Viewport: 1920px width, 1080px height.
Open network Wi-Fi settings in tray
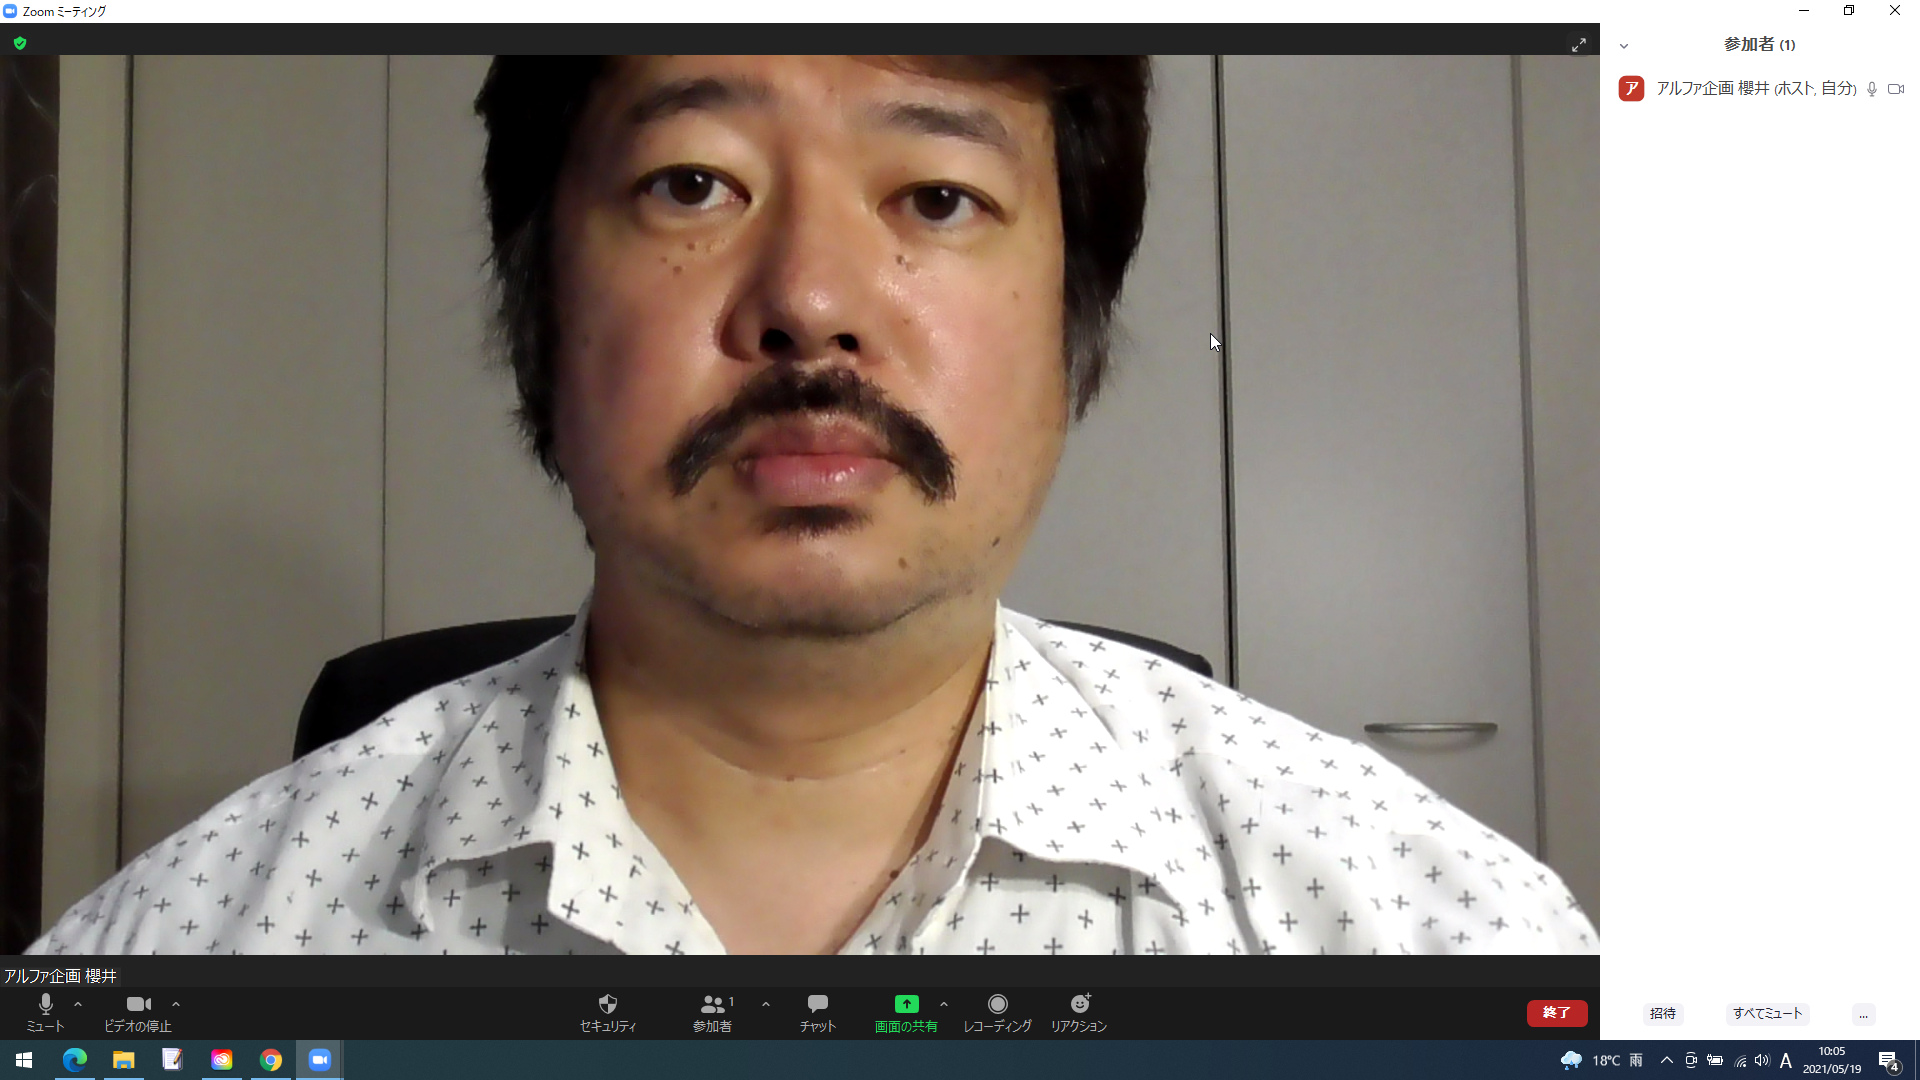point(1741,1061)
